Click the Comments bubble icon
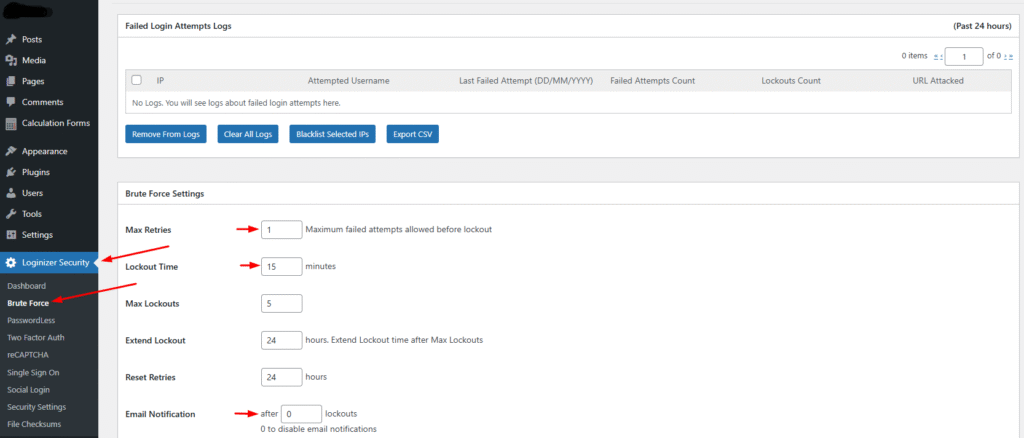Screen dimensions: 1024x438 [x=10, y=102]
